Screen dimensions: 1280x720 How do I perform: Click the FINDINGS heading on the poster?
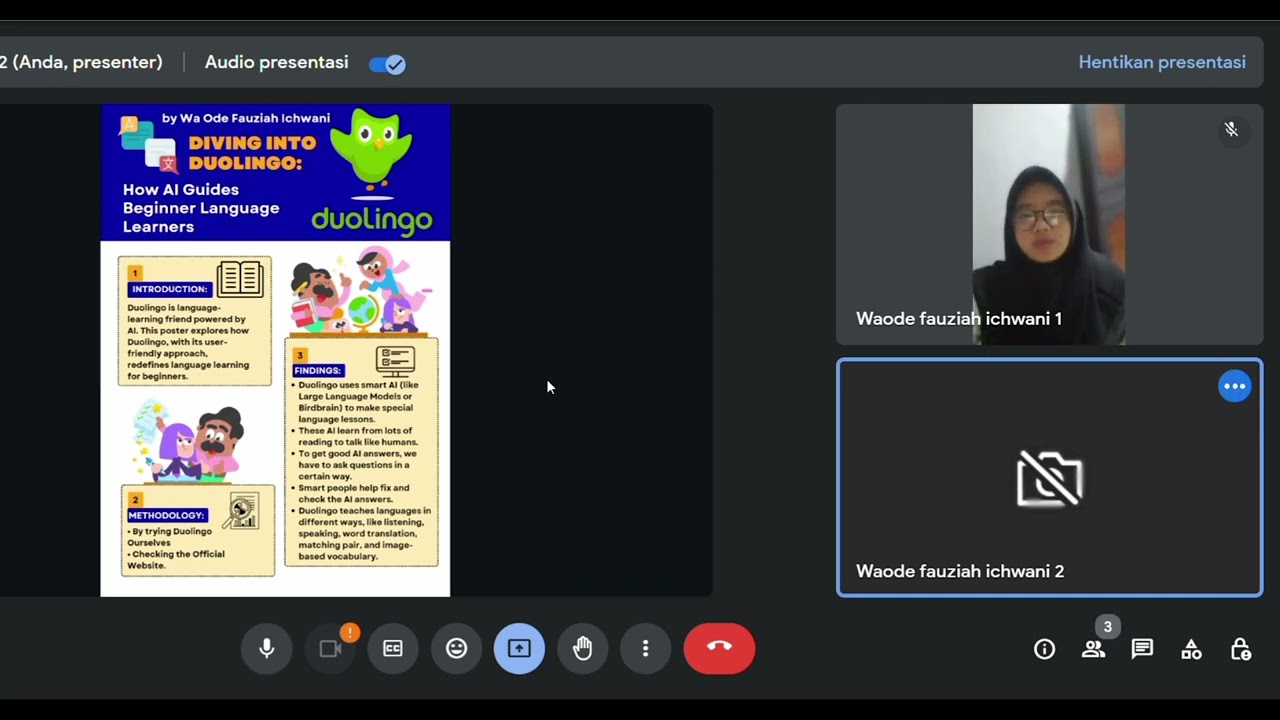(x=319, y=370)
